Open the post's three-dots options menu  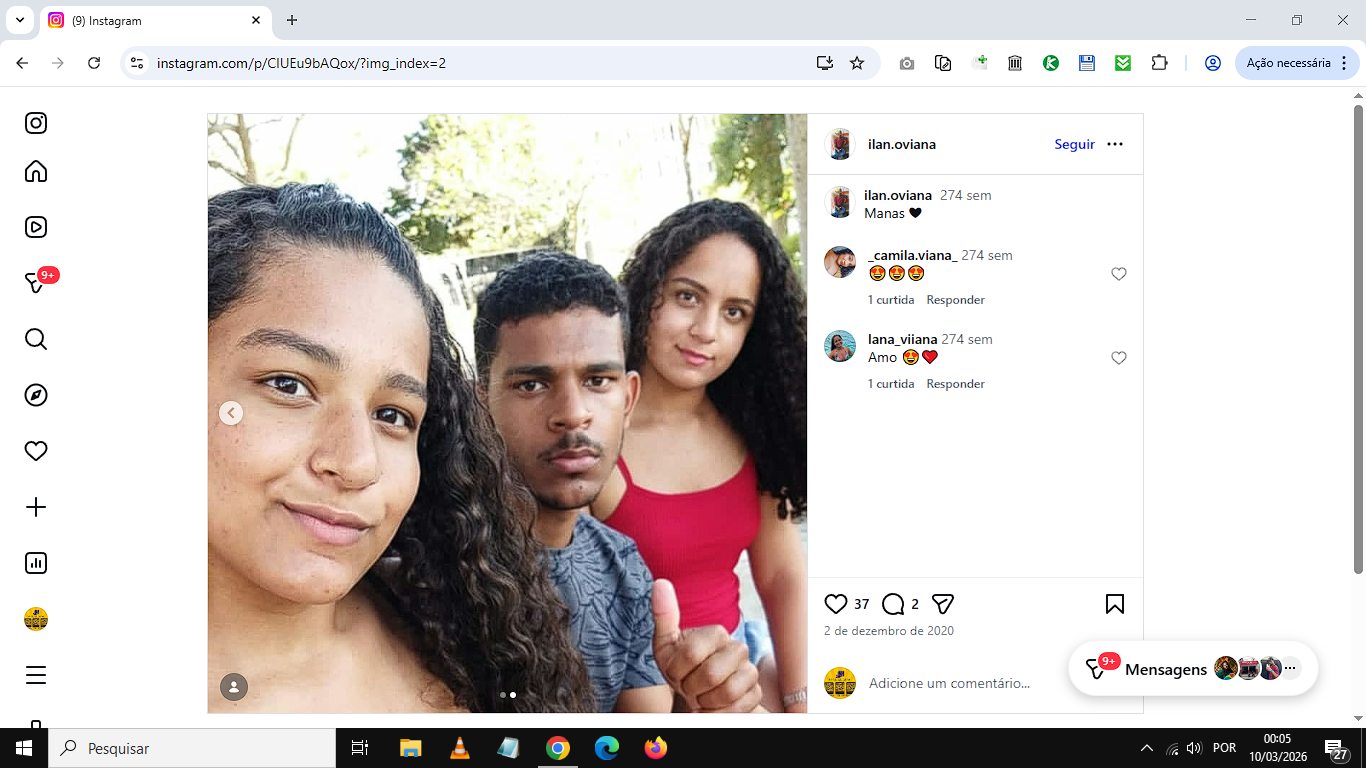coord(1115,144)
